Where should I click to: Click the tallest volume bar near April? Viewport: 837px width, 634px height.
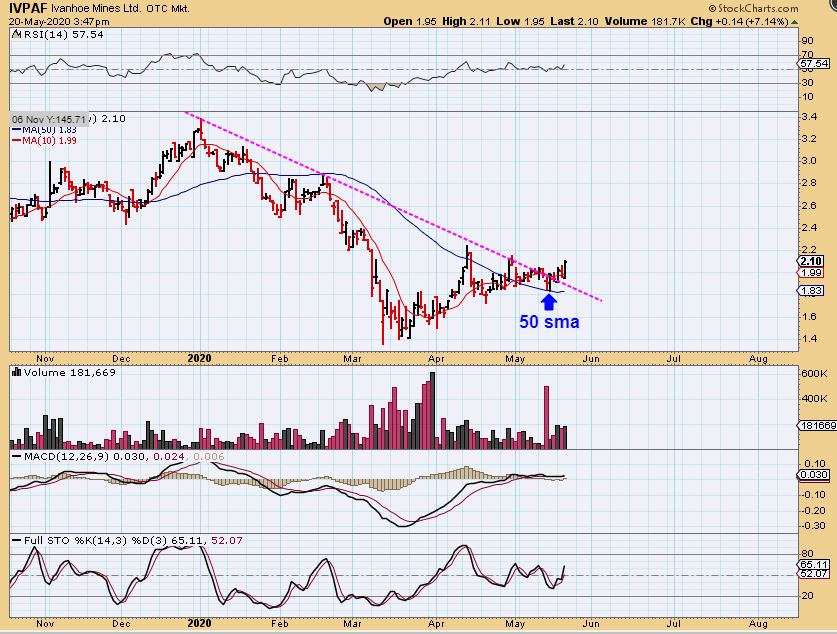pos(432,410)
